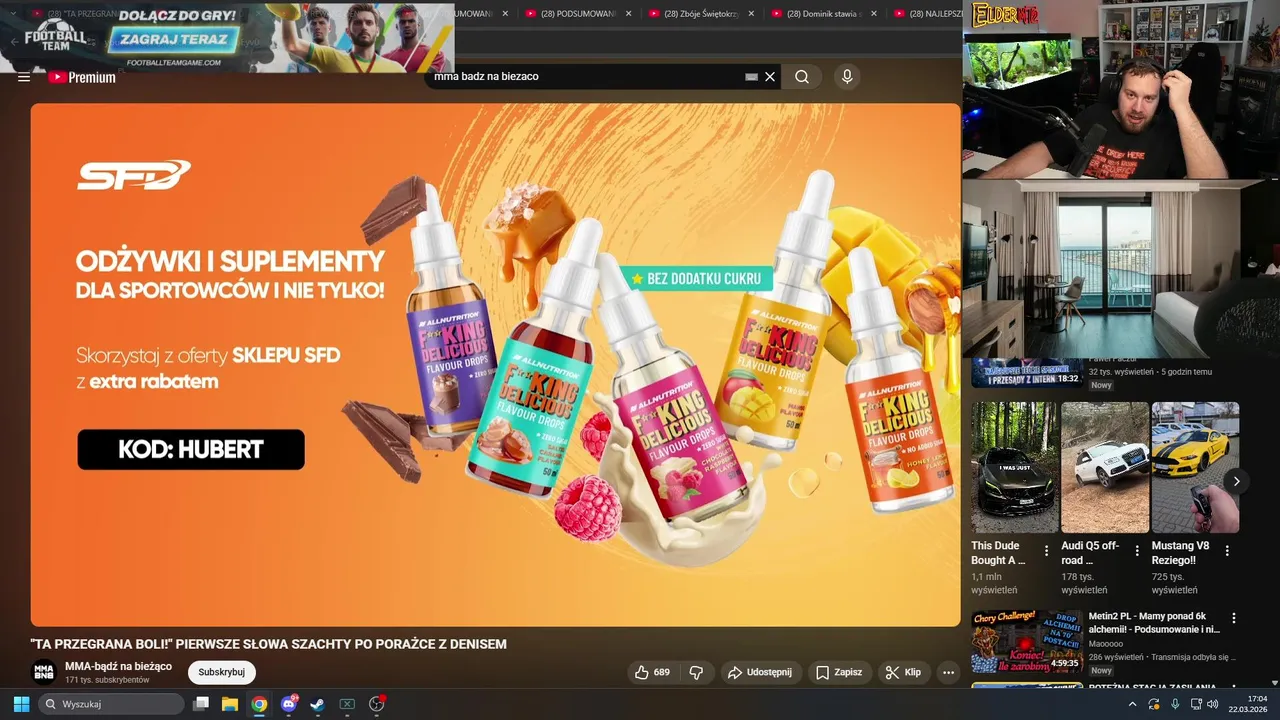Open This Dude Bought A short

click(1014, 467)
